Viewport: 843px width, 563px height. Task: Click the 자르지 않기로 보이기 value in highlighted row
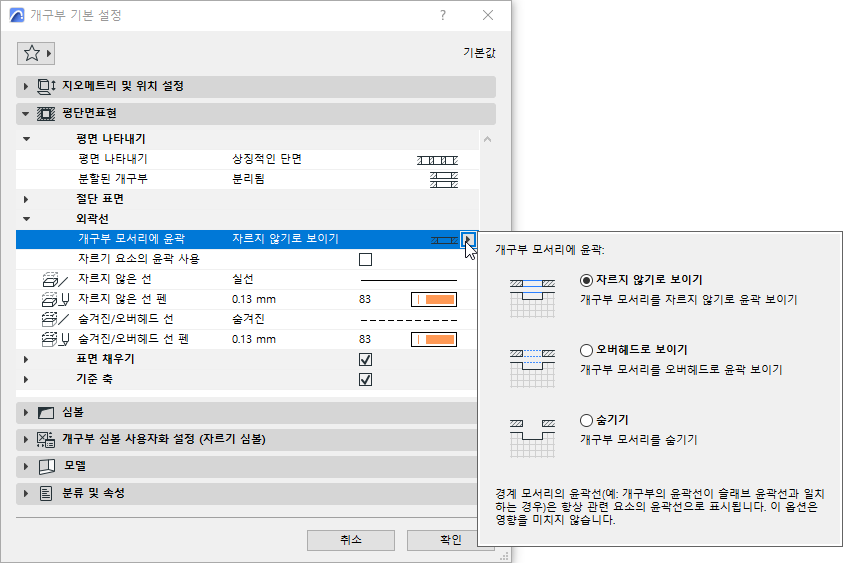click(x=285, y=239)
